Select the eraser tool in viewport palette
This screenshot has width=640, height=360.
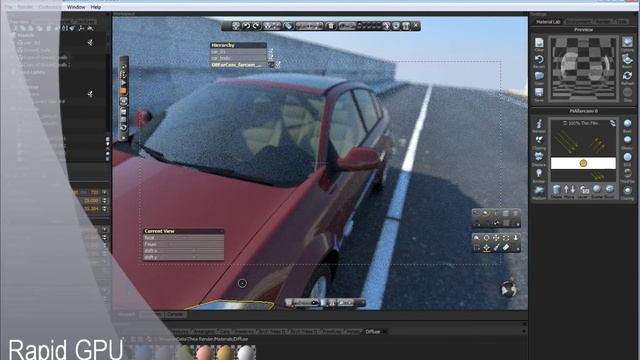click(x=506, y=247)
